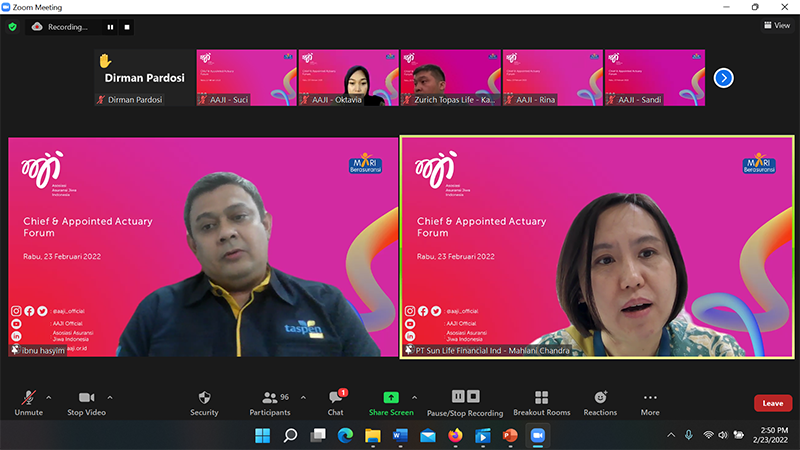The height and width of the screenshot is (450, 800).
Task: Show hidden system tray icons
Action: point(671,435)
